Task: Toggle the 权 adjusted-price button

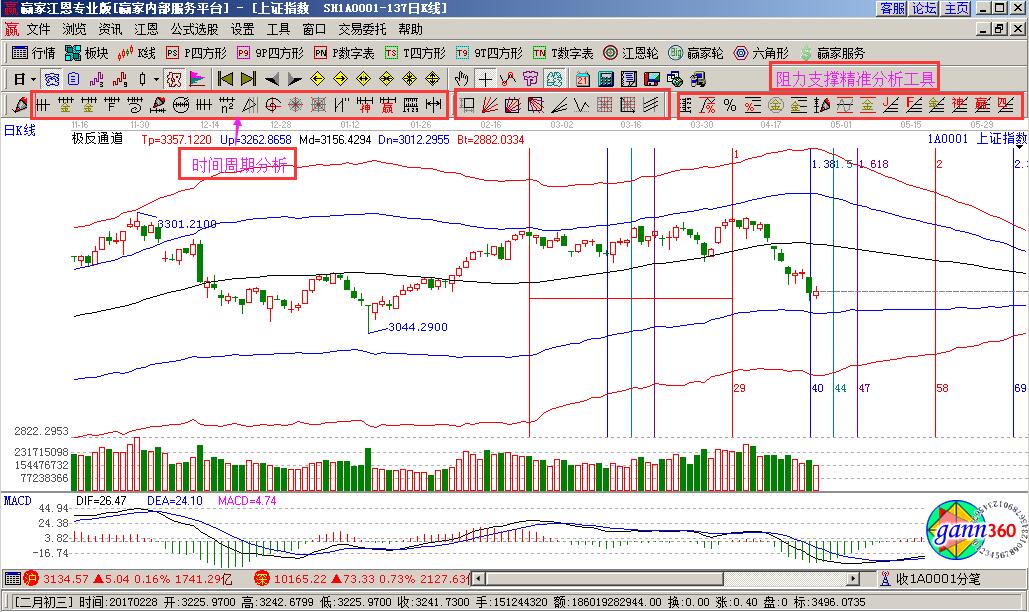Action: 173,79
